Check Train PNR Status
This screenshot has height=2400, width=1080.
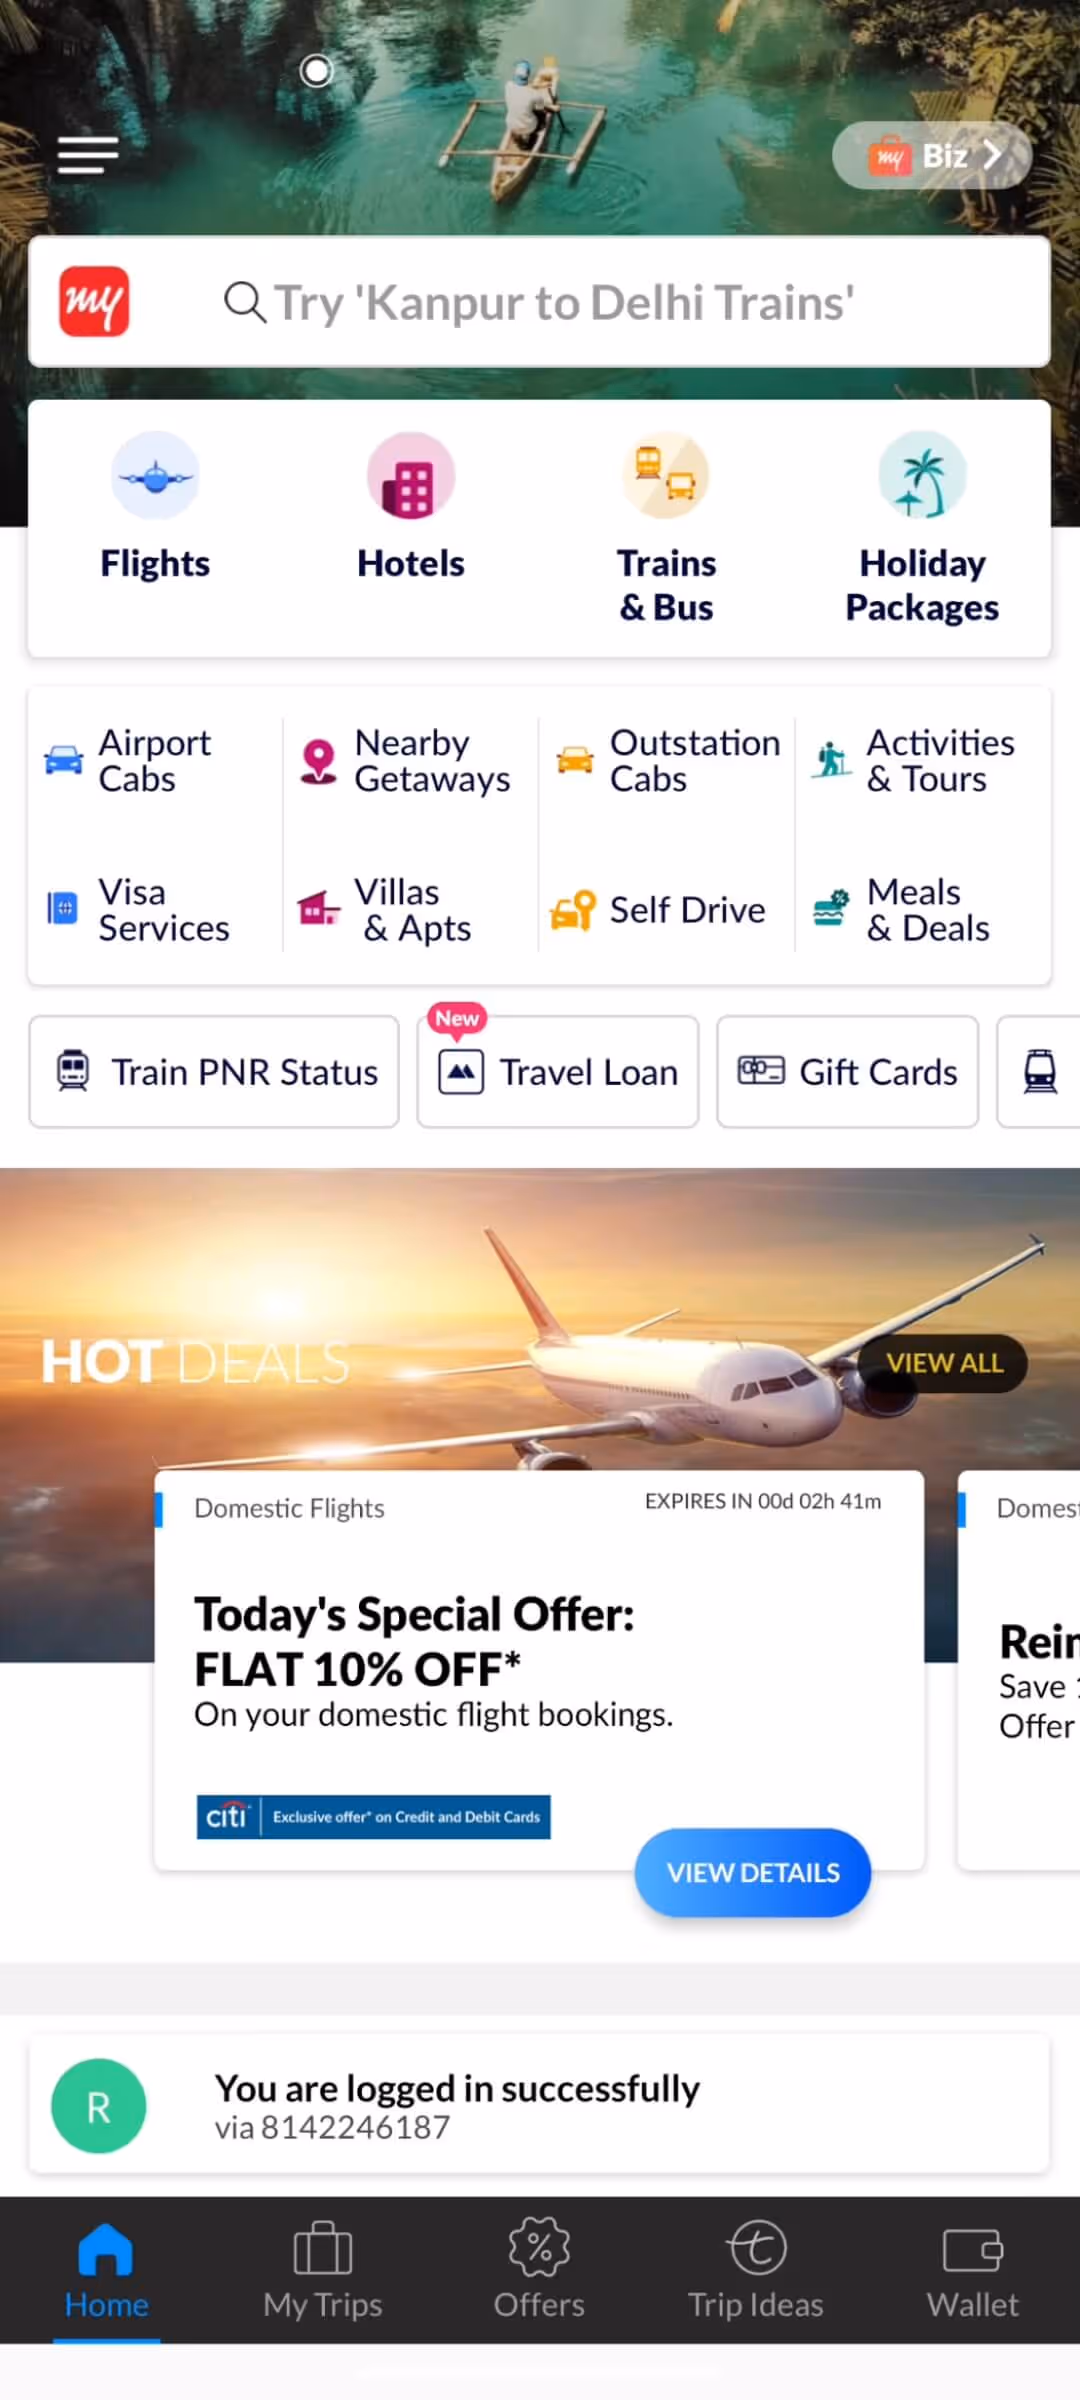click(x=214, y=1072)
